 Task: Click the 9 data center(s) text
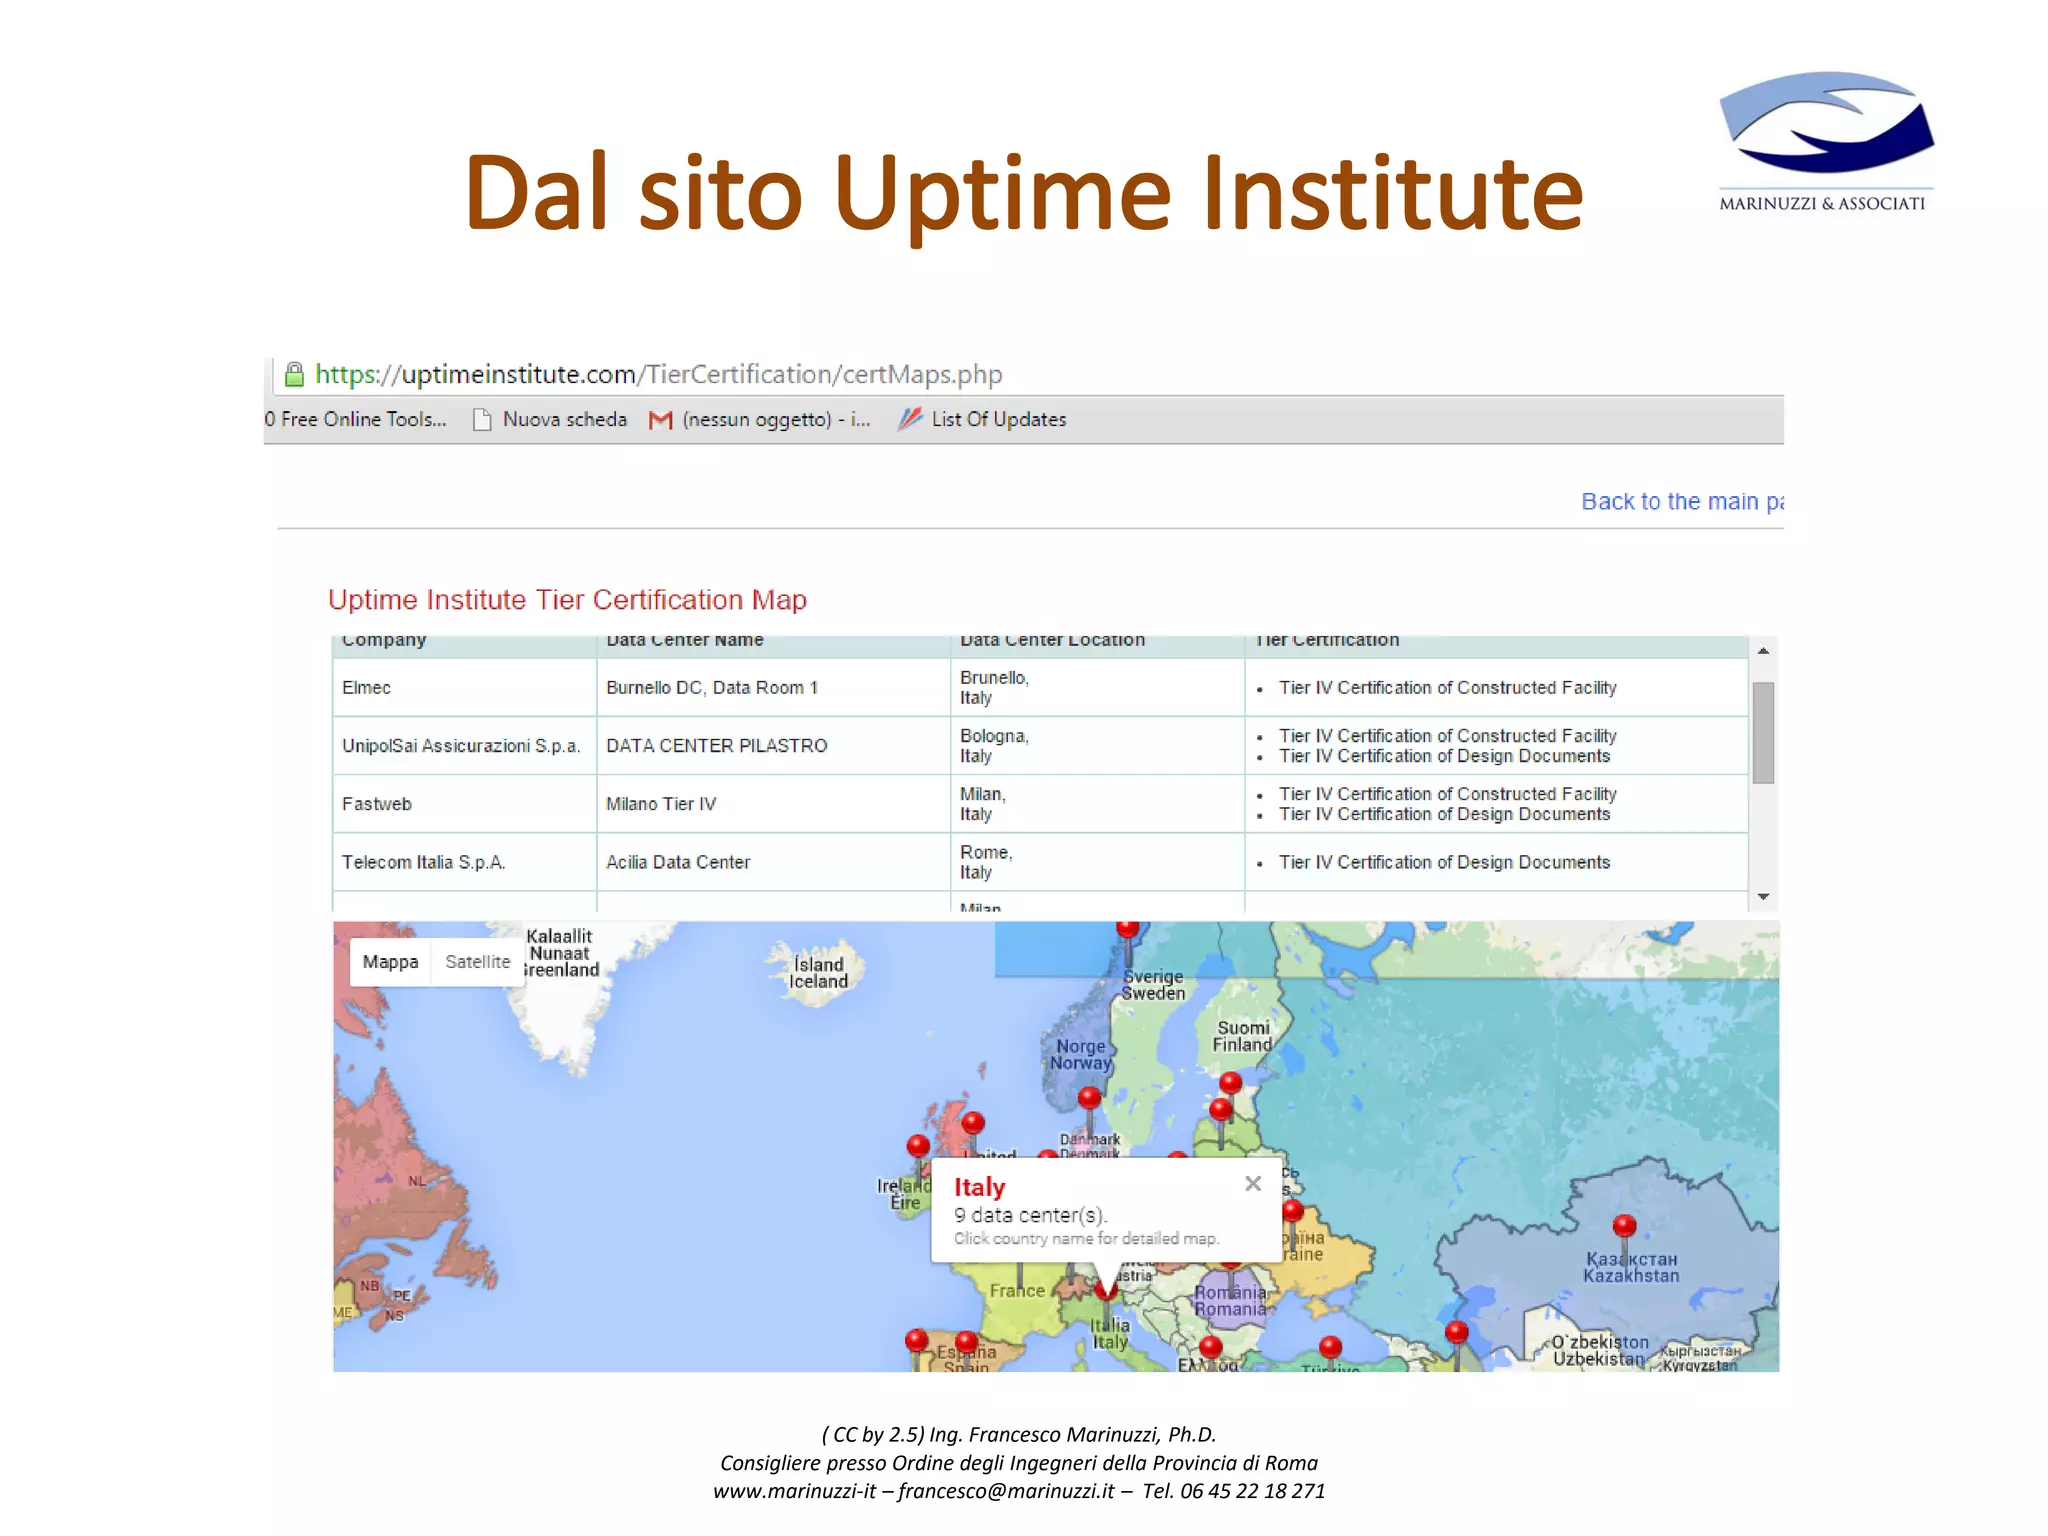[x=1030, y=1216]
